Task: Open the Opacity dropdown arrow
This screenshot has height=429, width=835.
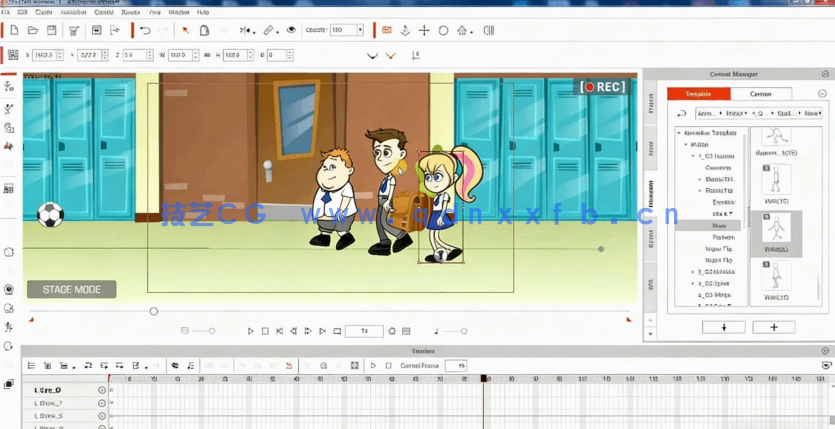Action: (x=360, y=30)
